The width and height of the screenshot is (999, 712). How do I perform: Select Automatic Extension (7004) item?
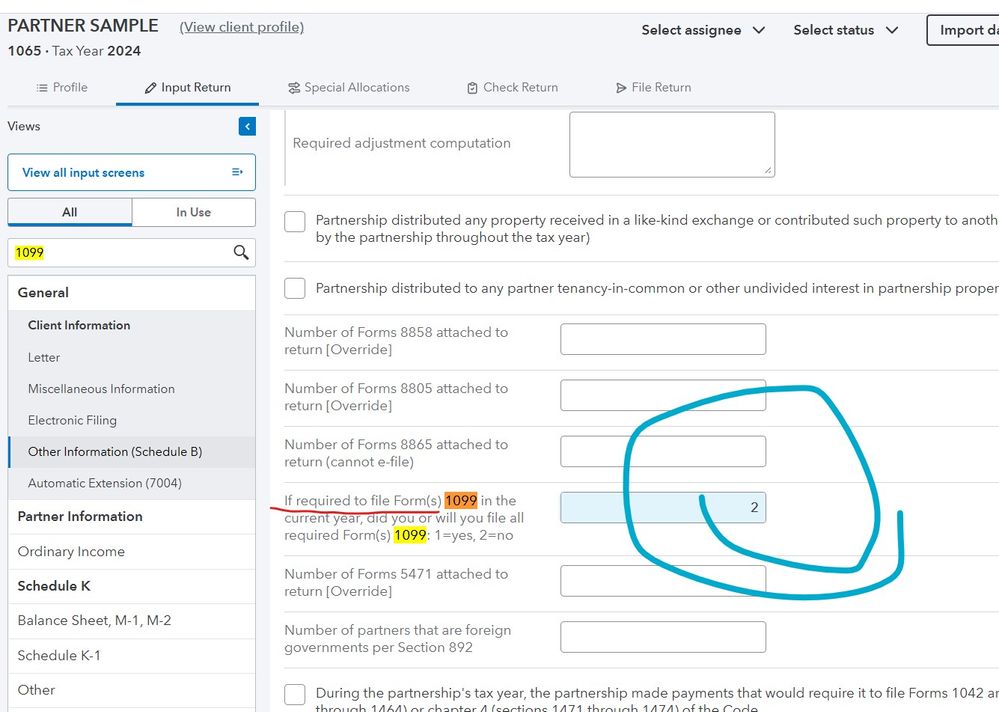[x=105, y=483]
